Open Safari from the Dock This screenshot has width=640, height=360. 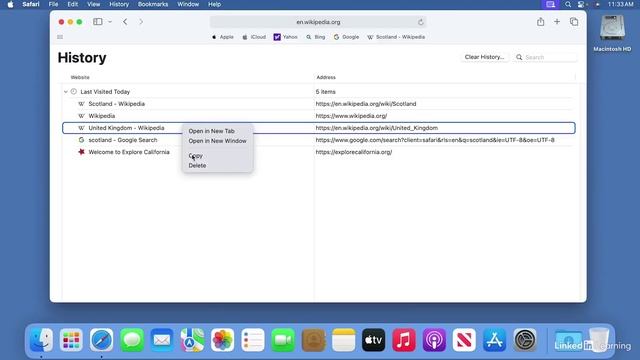point(102,340)
